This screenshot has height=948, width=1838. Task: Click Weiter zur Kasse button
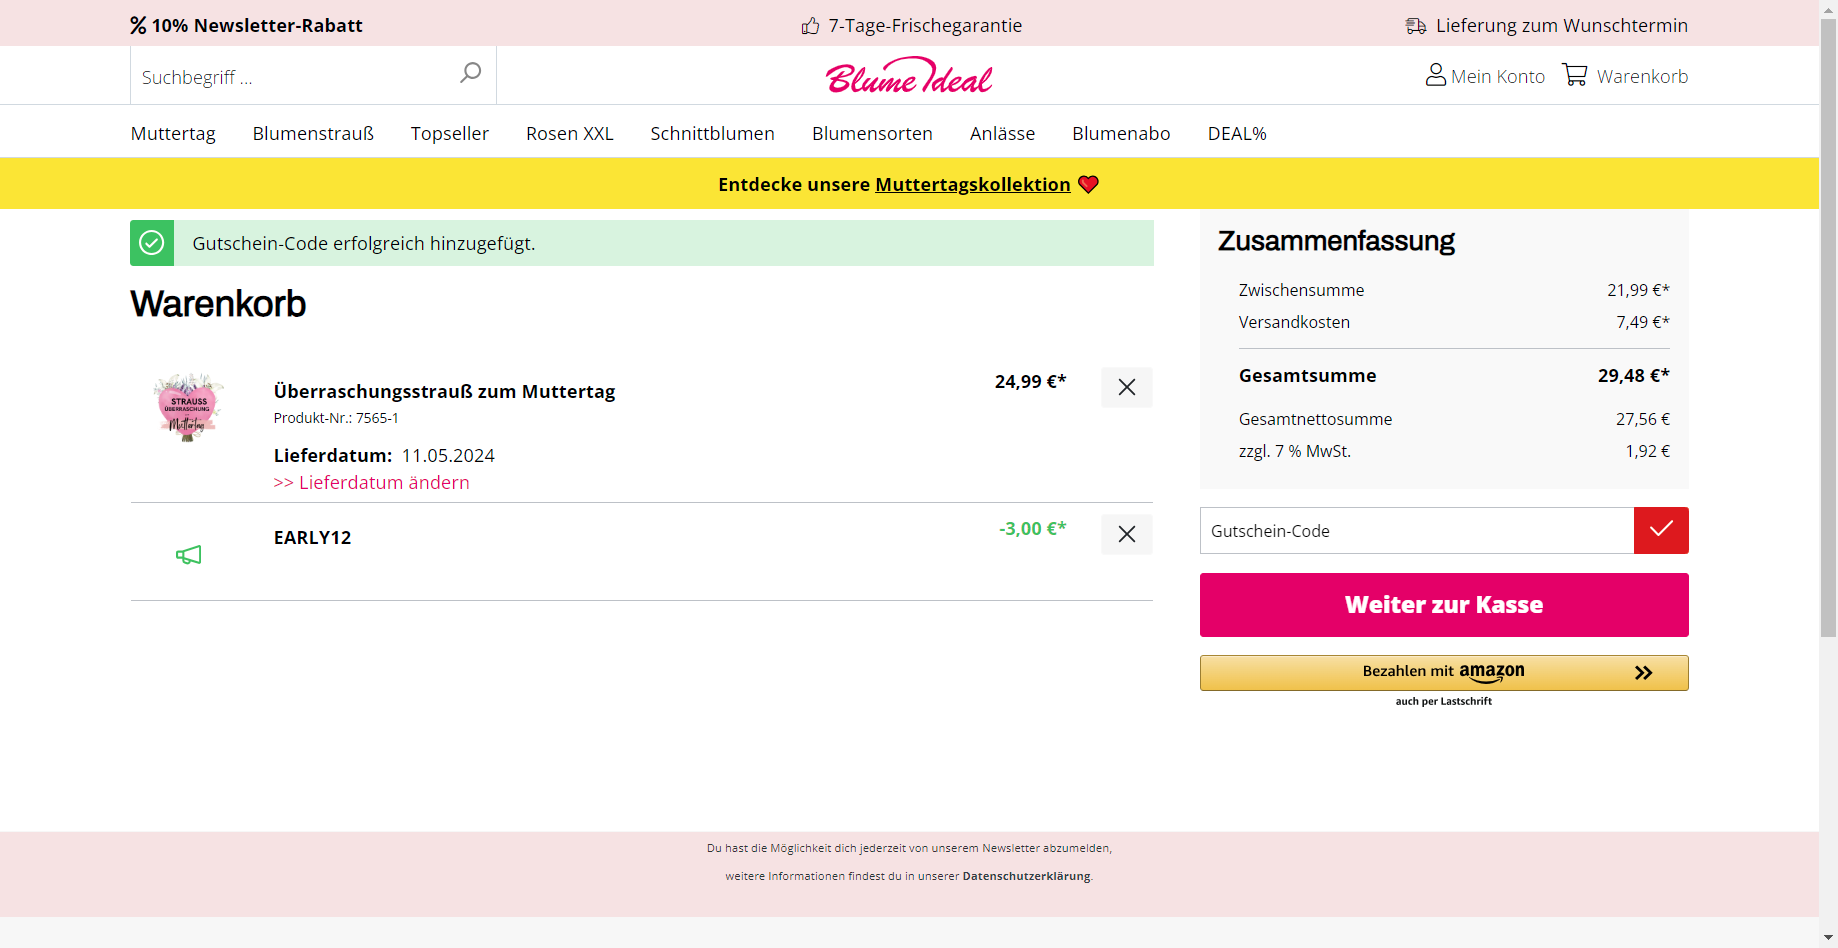click(x=1444, y=605)
